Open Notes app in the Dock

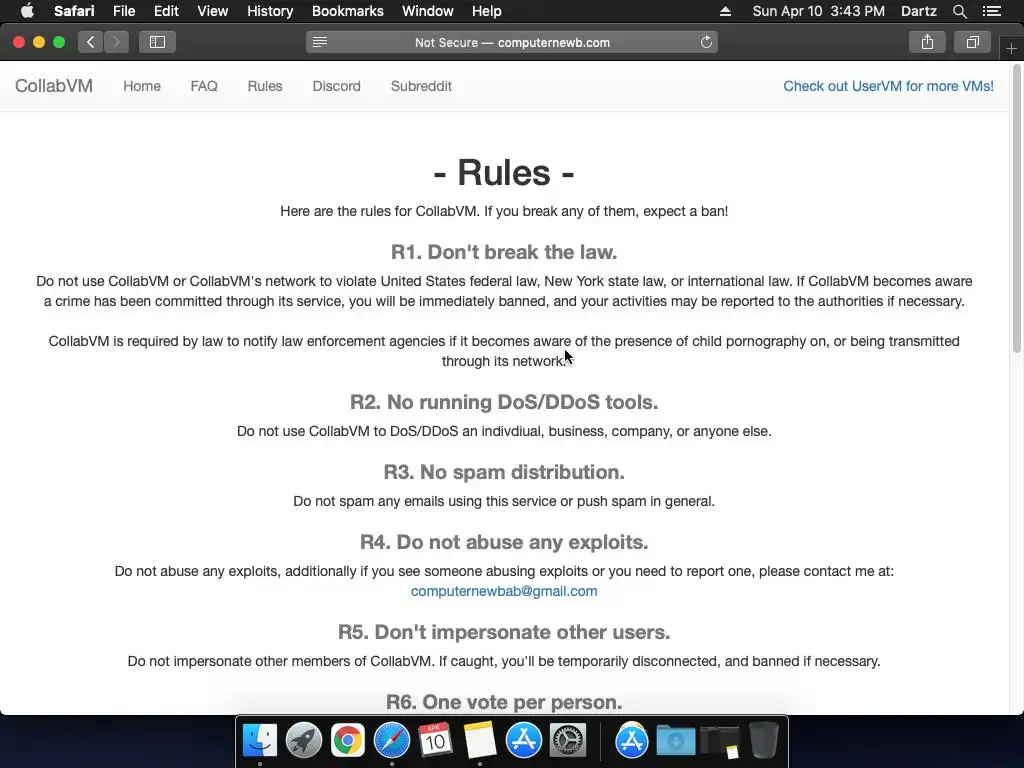pos(480,741)
